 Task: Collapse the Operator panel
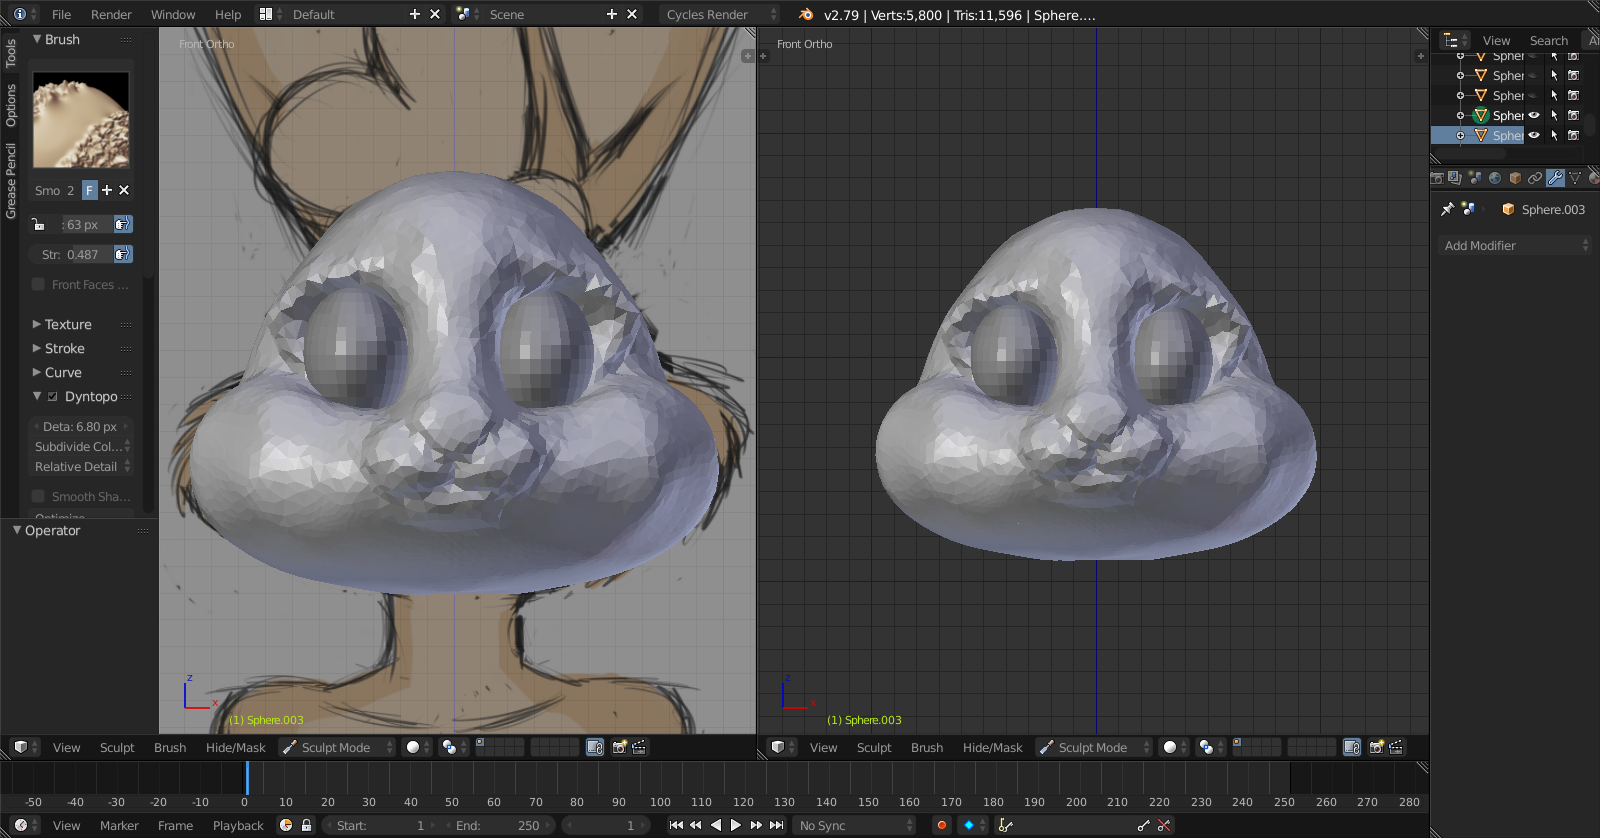(52, 530)
